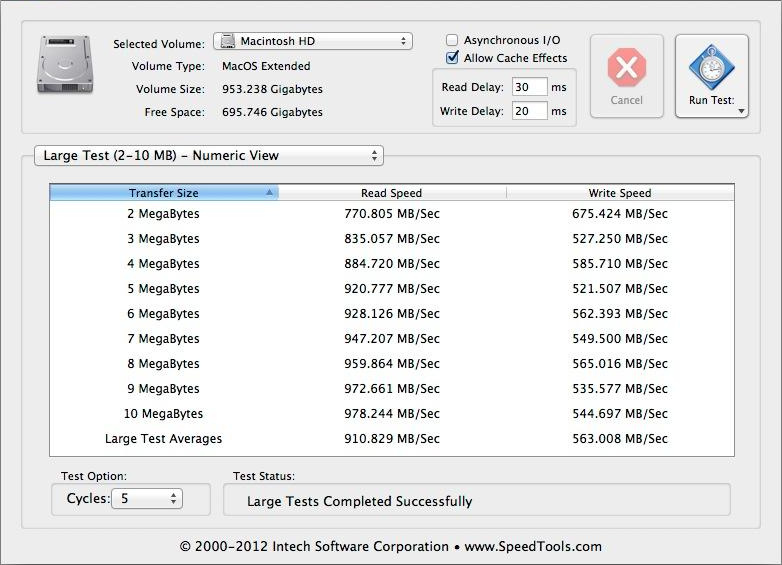
Task: Select the 9 MegaBytes row
Action: point(392,388)
